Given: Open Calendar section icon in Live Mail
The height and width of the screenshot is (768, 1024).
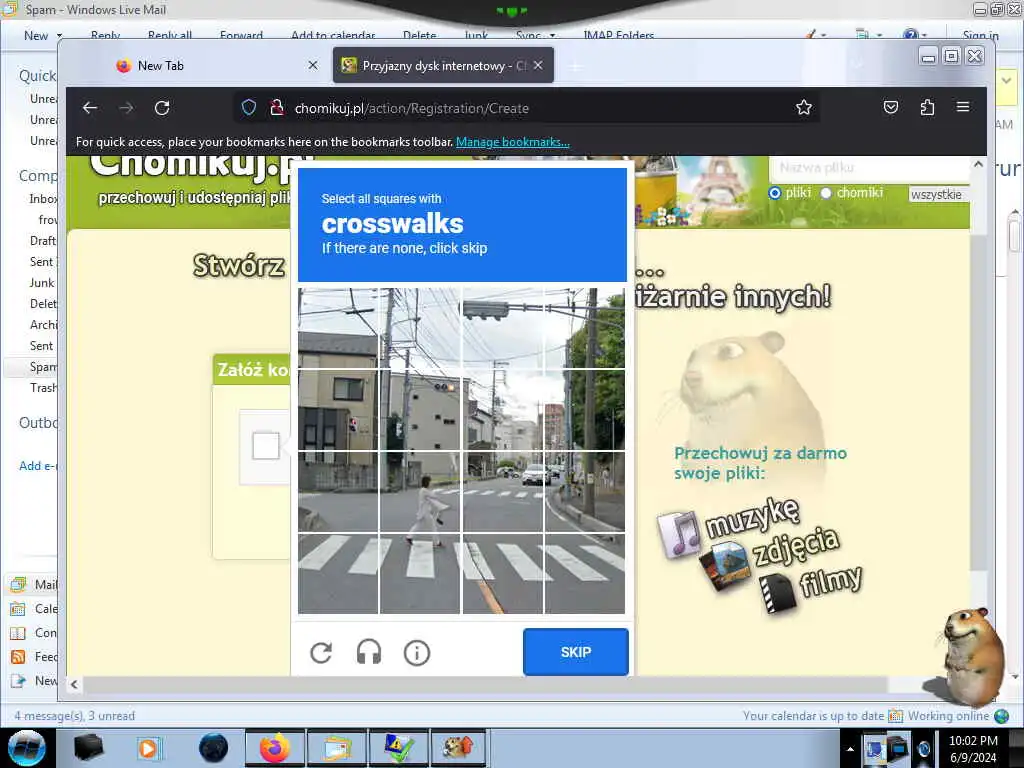Looking at the screenshot, I should point(18,609).
